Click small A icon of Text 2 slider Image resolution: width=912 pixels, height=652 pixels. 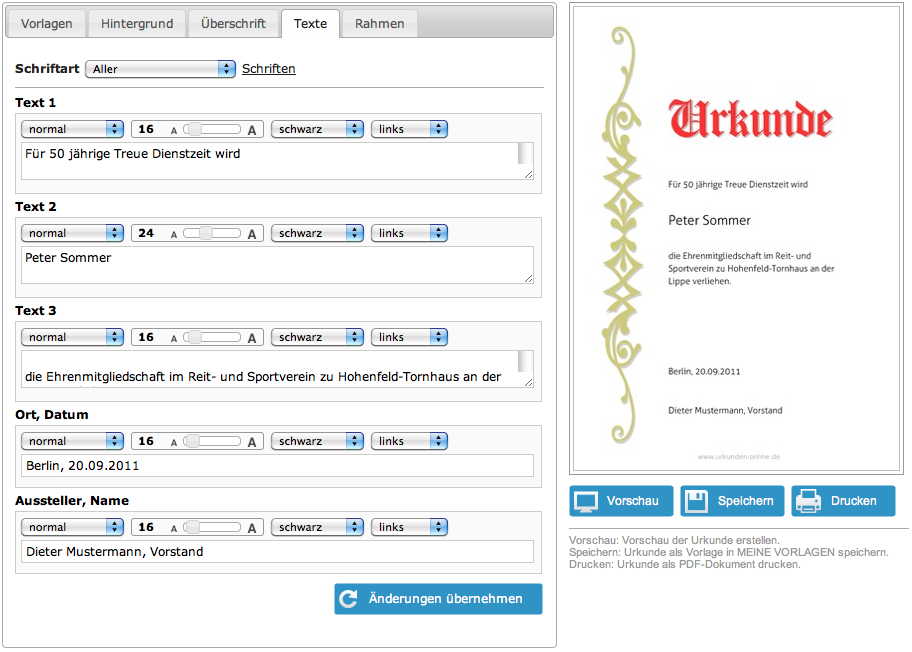173,235
